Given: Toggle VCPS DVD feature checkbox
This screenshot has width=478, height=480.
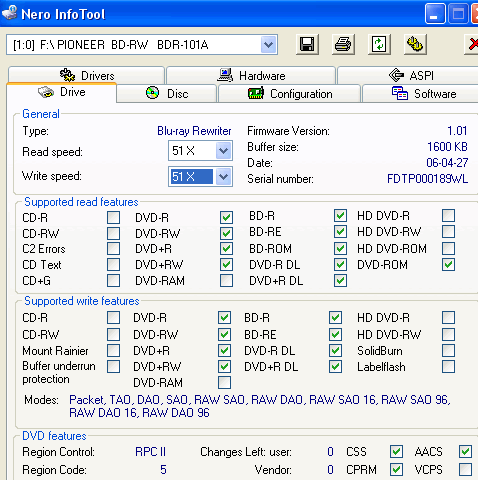Looking at the screenshot, I should (465, 470).
